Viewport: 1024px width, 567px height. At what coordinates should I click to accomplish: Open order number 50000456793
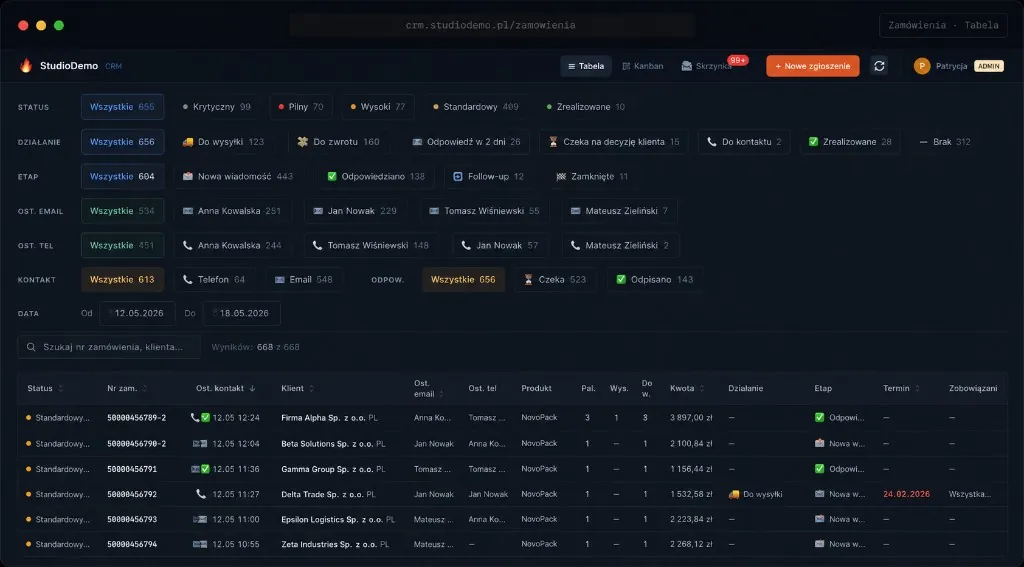132,519
